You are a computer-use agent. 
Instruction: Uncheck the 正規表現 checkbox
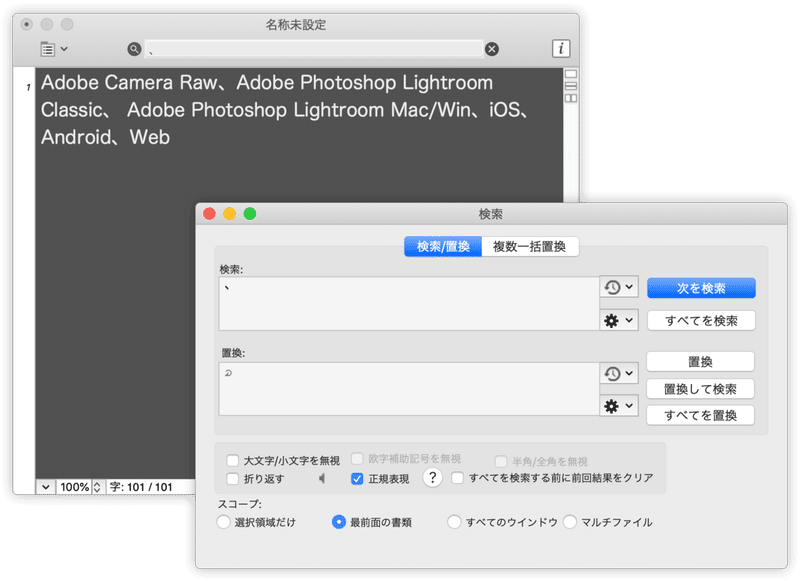pyautogui.click(x=357, y=479)
